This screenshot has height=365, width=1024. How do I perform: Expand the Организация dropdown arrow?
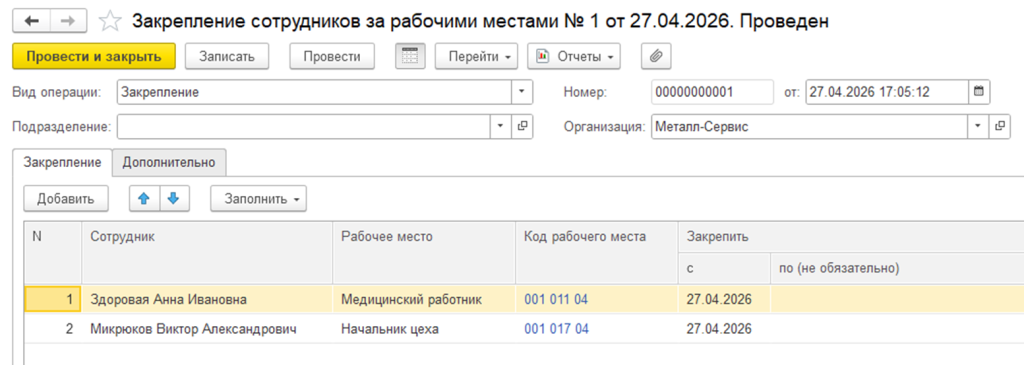click(x=978, y=127)
